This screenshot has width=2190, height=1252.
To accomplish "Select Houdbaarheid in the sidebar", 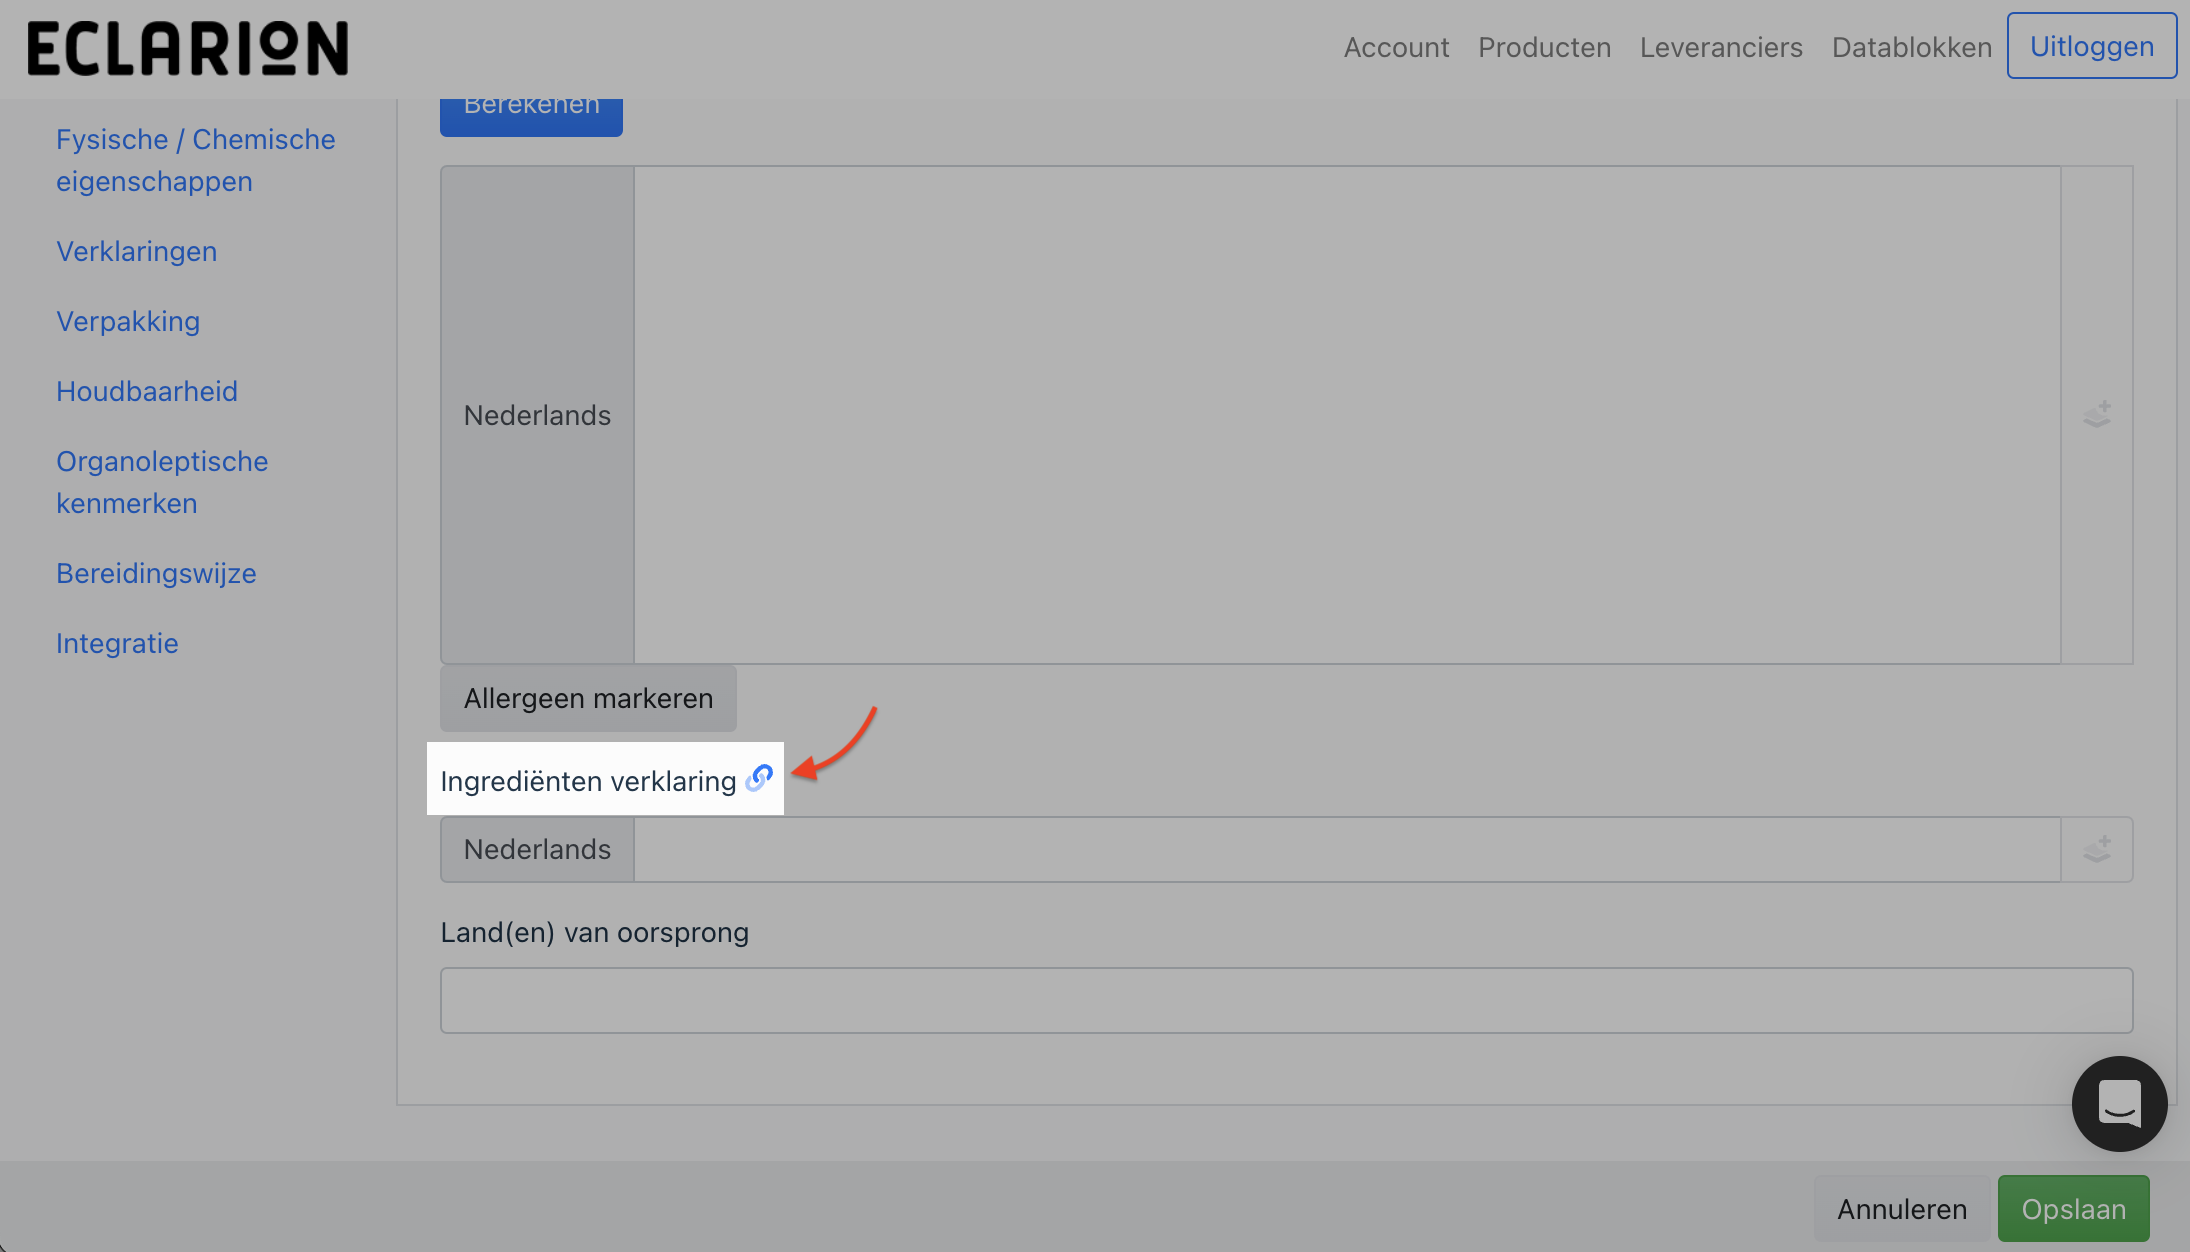I will coord(147,391).
